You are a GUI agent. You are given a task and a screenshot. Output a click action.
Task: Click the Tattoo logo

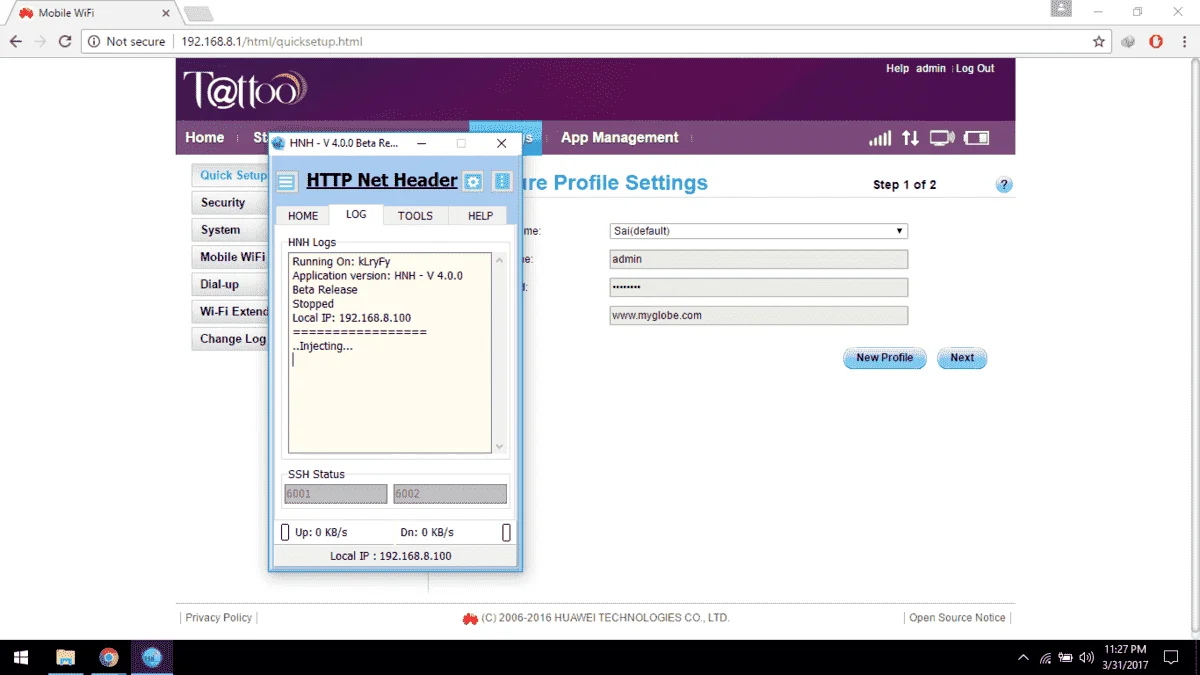244,90
